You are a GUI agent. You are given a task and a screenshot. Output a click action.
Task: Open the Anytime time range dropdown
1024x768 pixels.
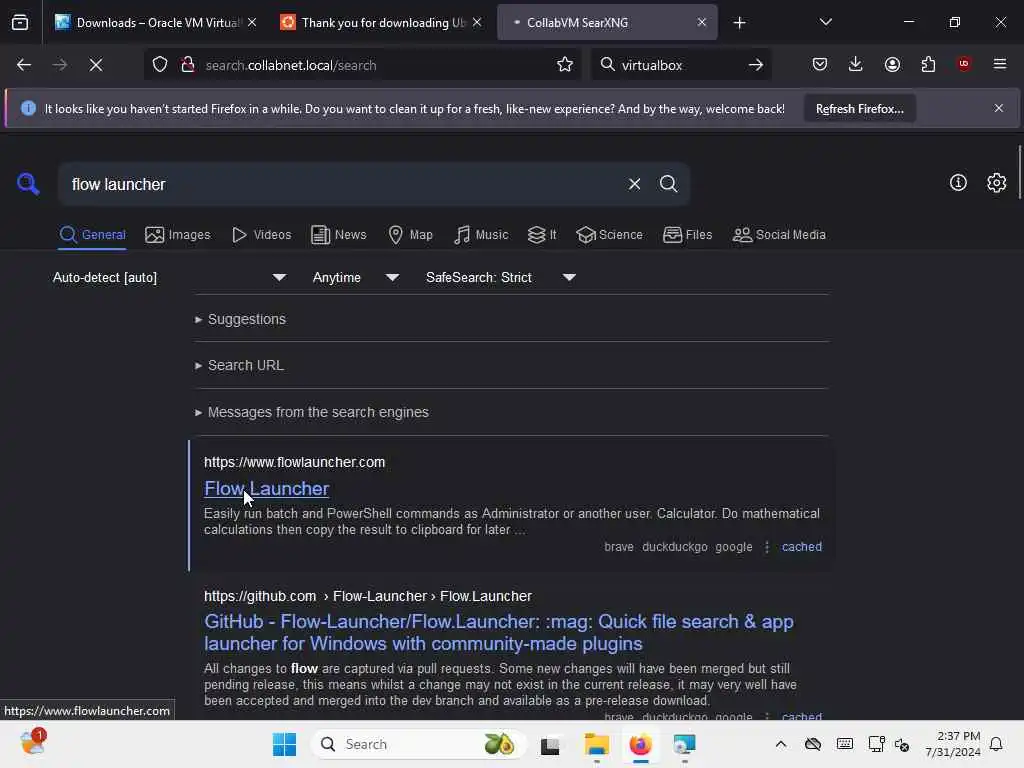[355, 278]
